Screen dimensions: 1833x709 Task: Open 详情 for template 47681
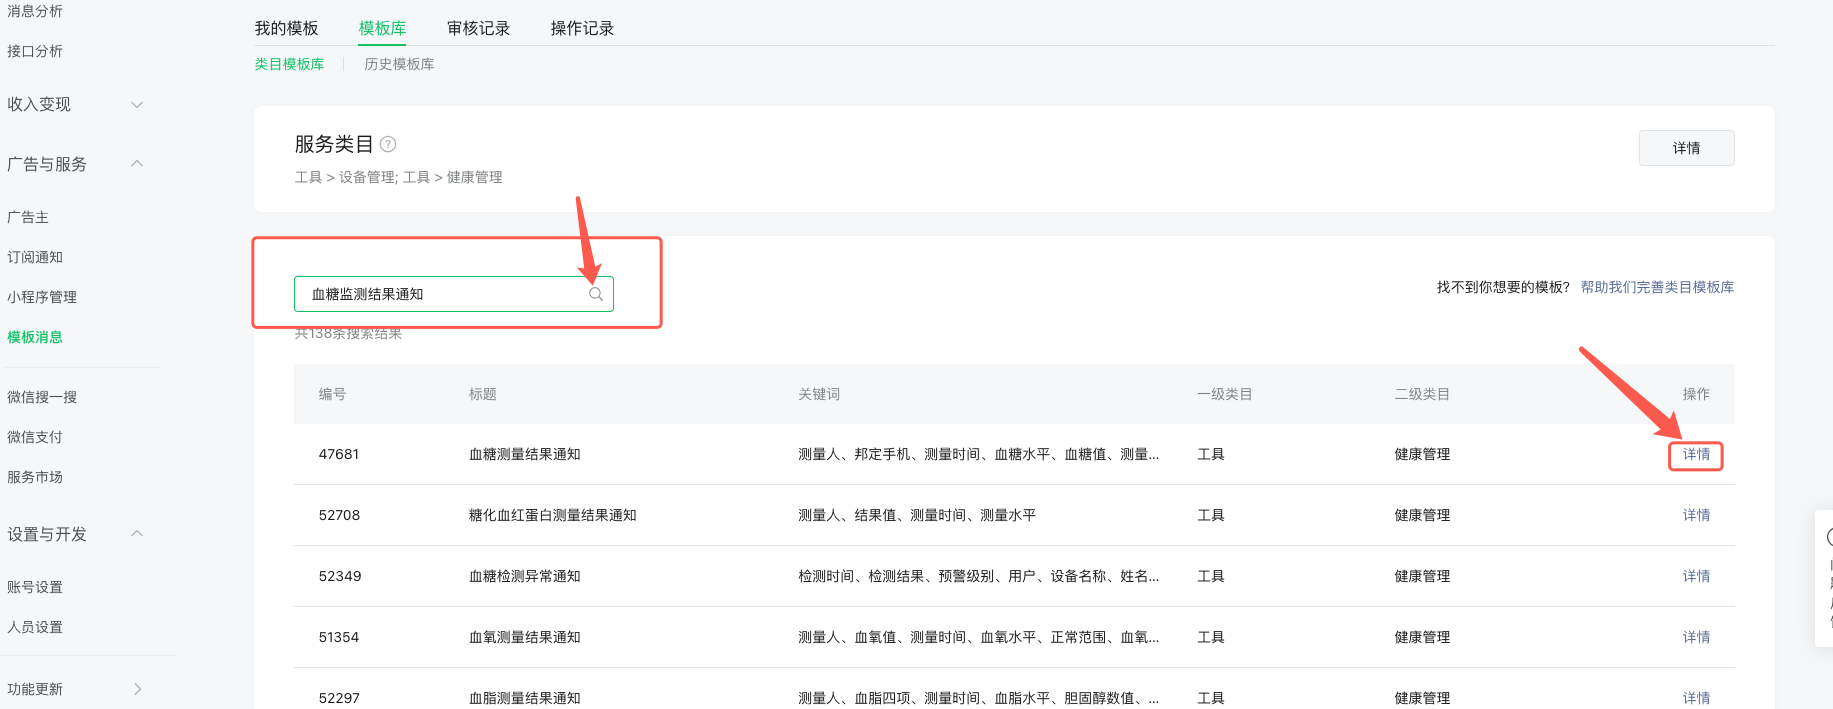(x=1696, y=455)
